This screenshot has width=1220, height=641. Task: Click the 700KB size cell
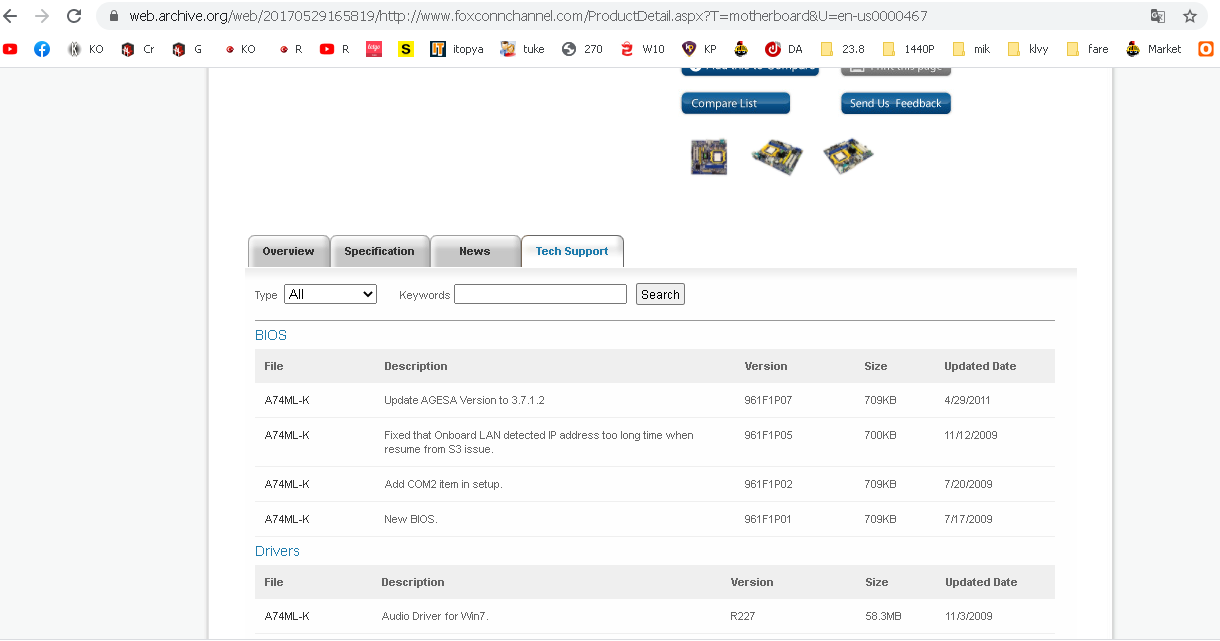pyautogui.click(x=880, y=435)
